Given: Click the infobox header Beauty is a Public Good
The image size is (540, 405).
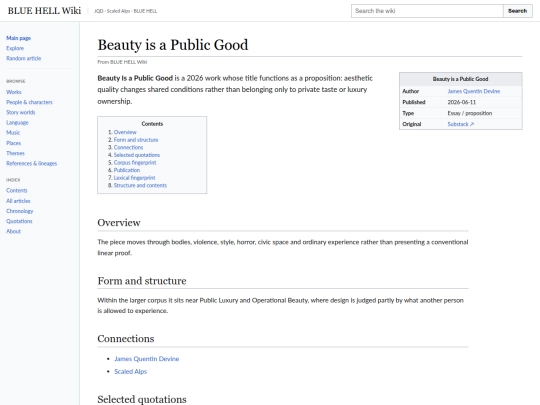Looking at the screenshot, I should [460, 79].
